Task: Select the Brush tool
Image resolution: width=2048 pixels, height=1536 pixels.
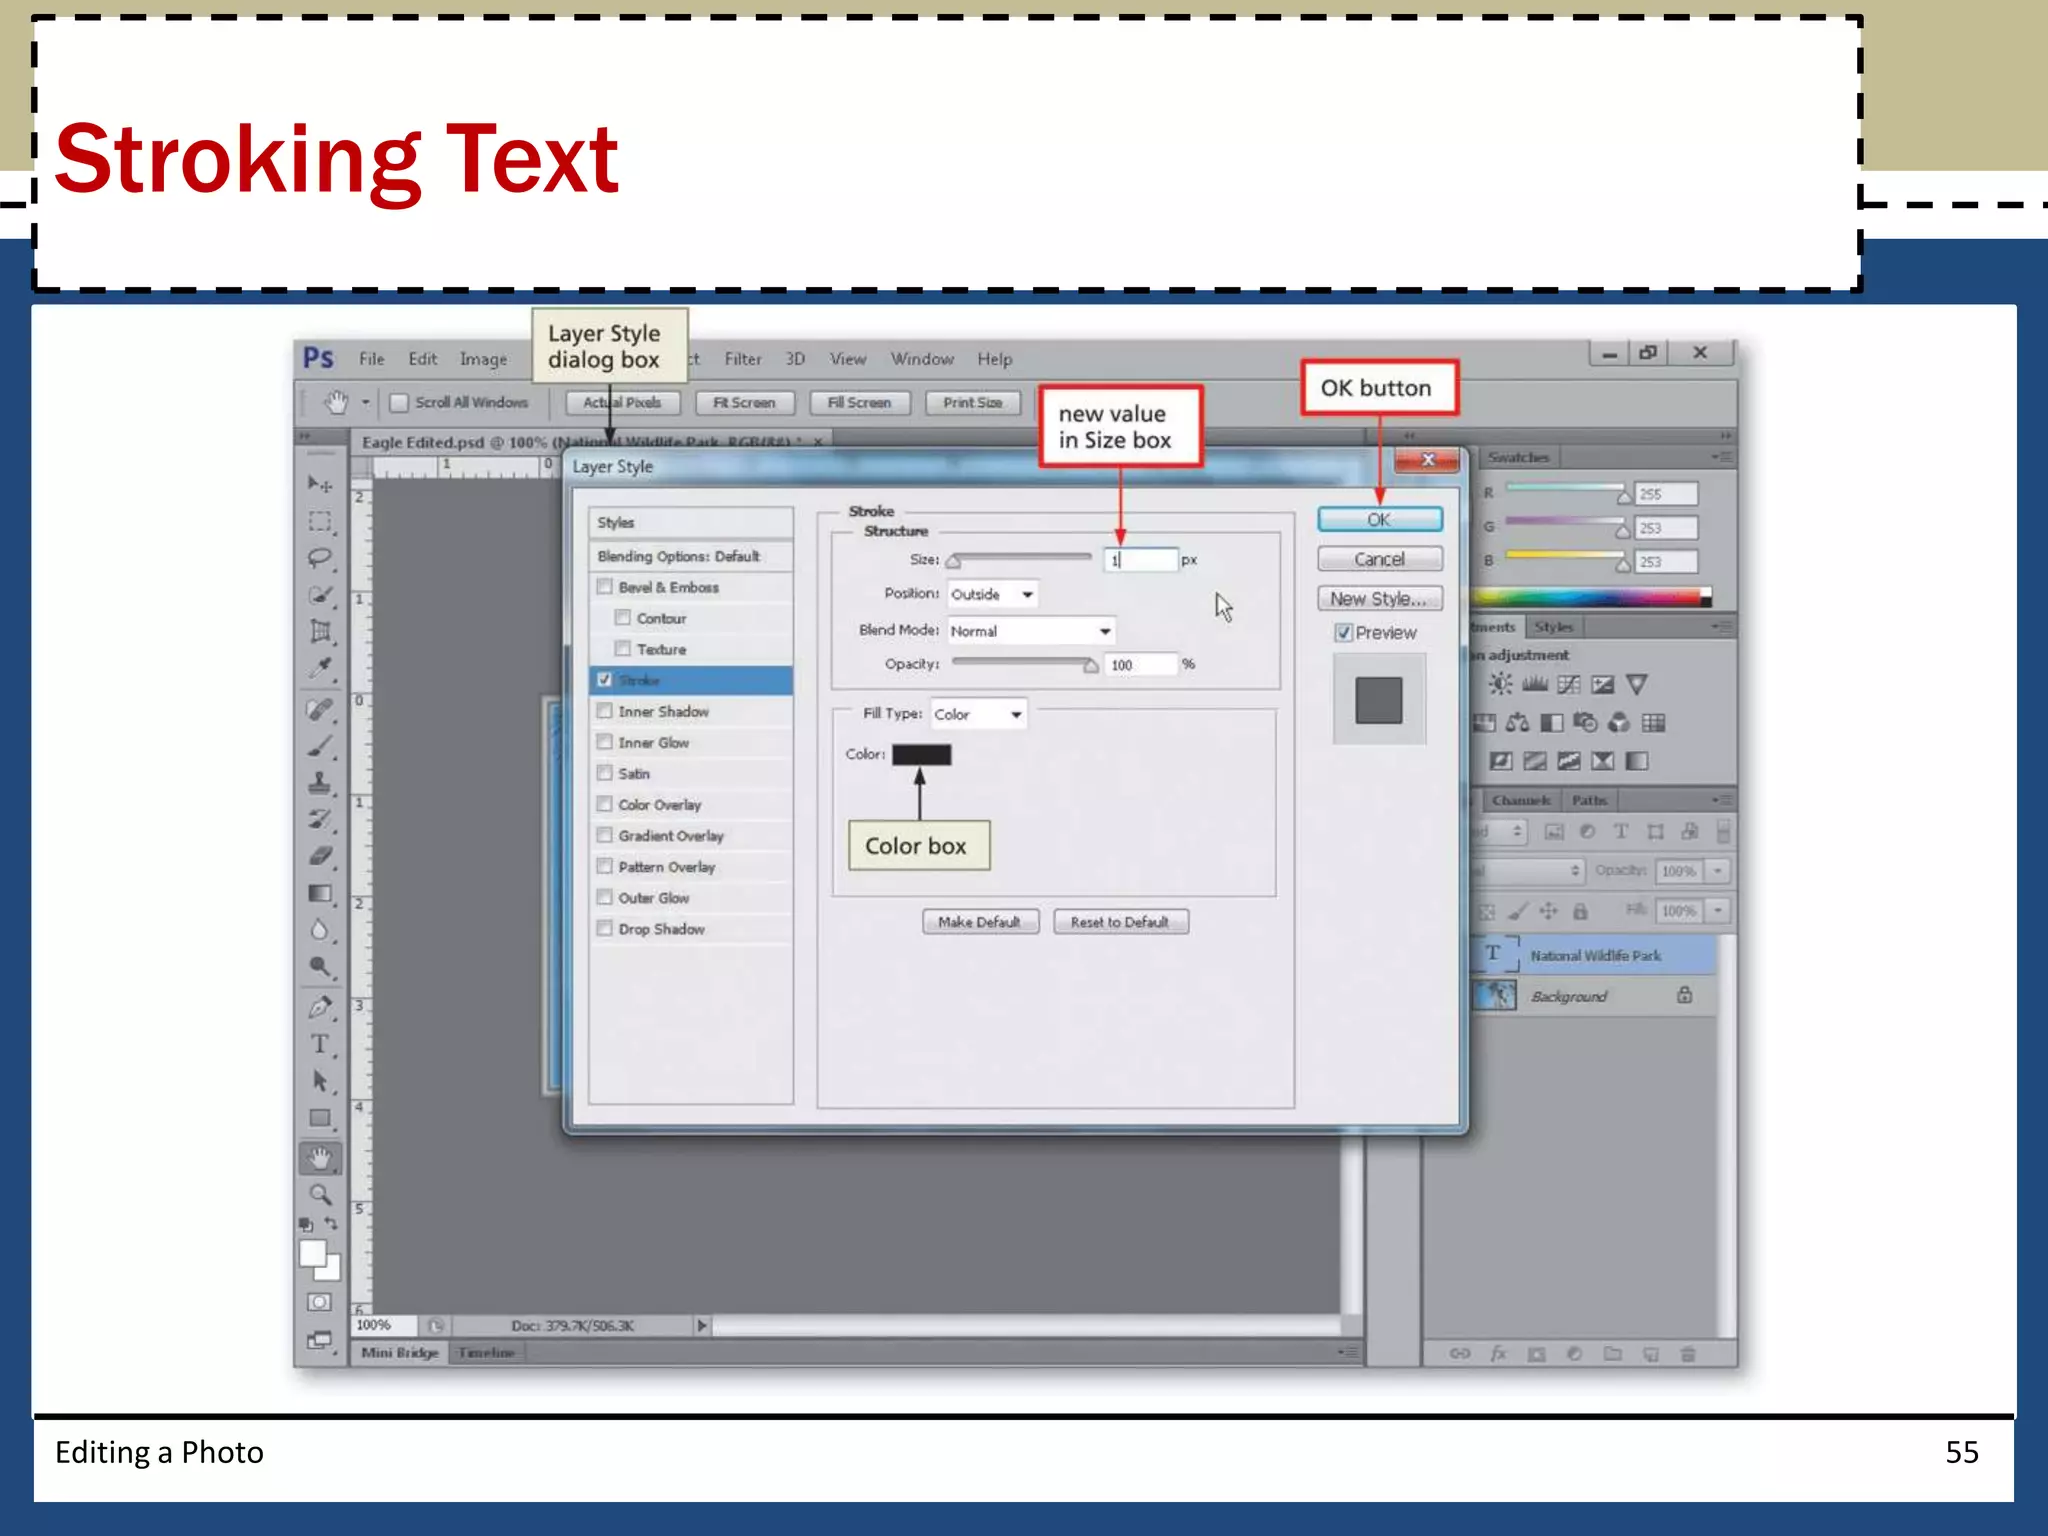Action: pos(320,747)
